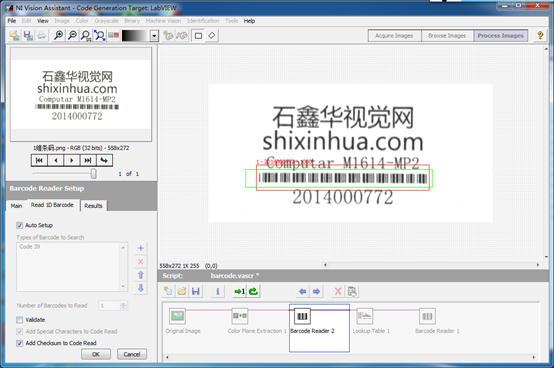Click the reference image thumbnail preview
Viewport: 554px width, 368px height.
[81, 94]
